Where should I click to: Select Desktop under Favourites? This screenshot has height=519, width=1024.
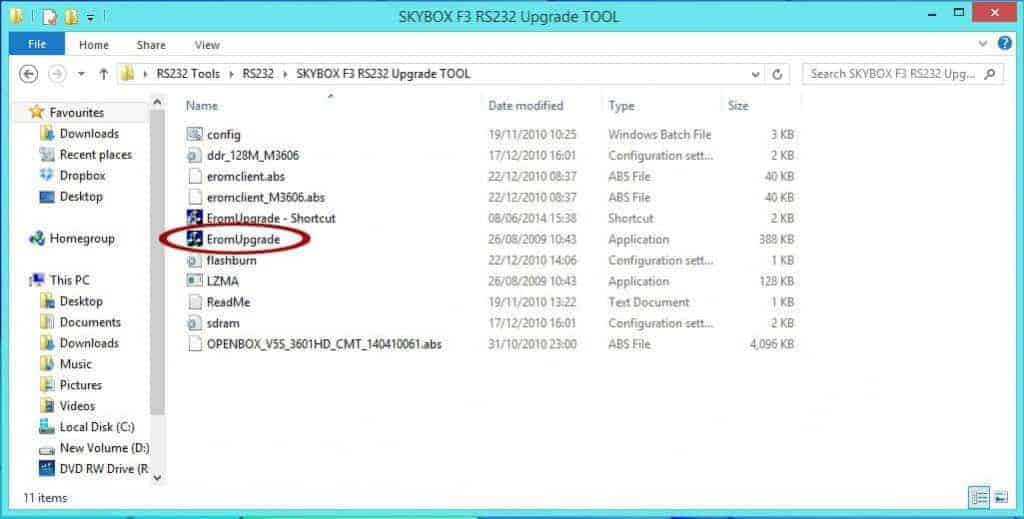81,197
